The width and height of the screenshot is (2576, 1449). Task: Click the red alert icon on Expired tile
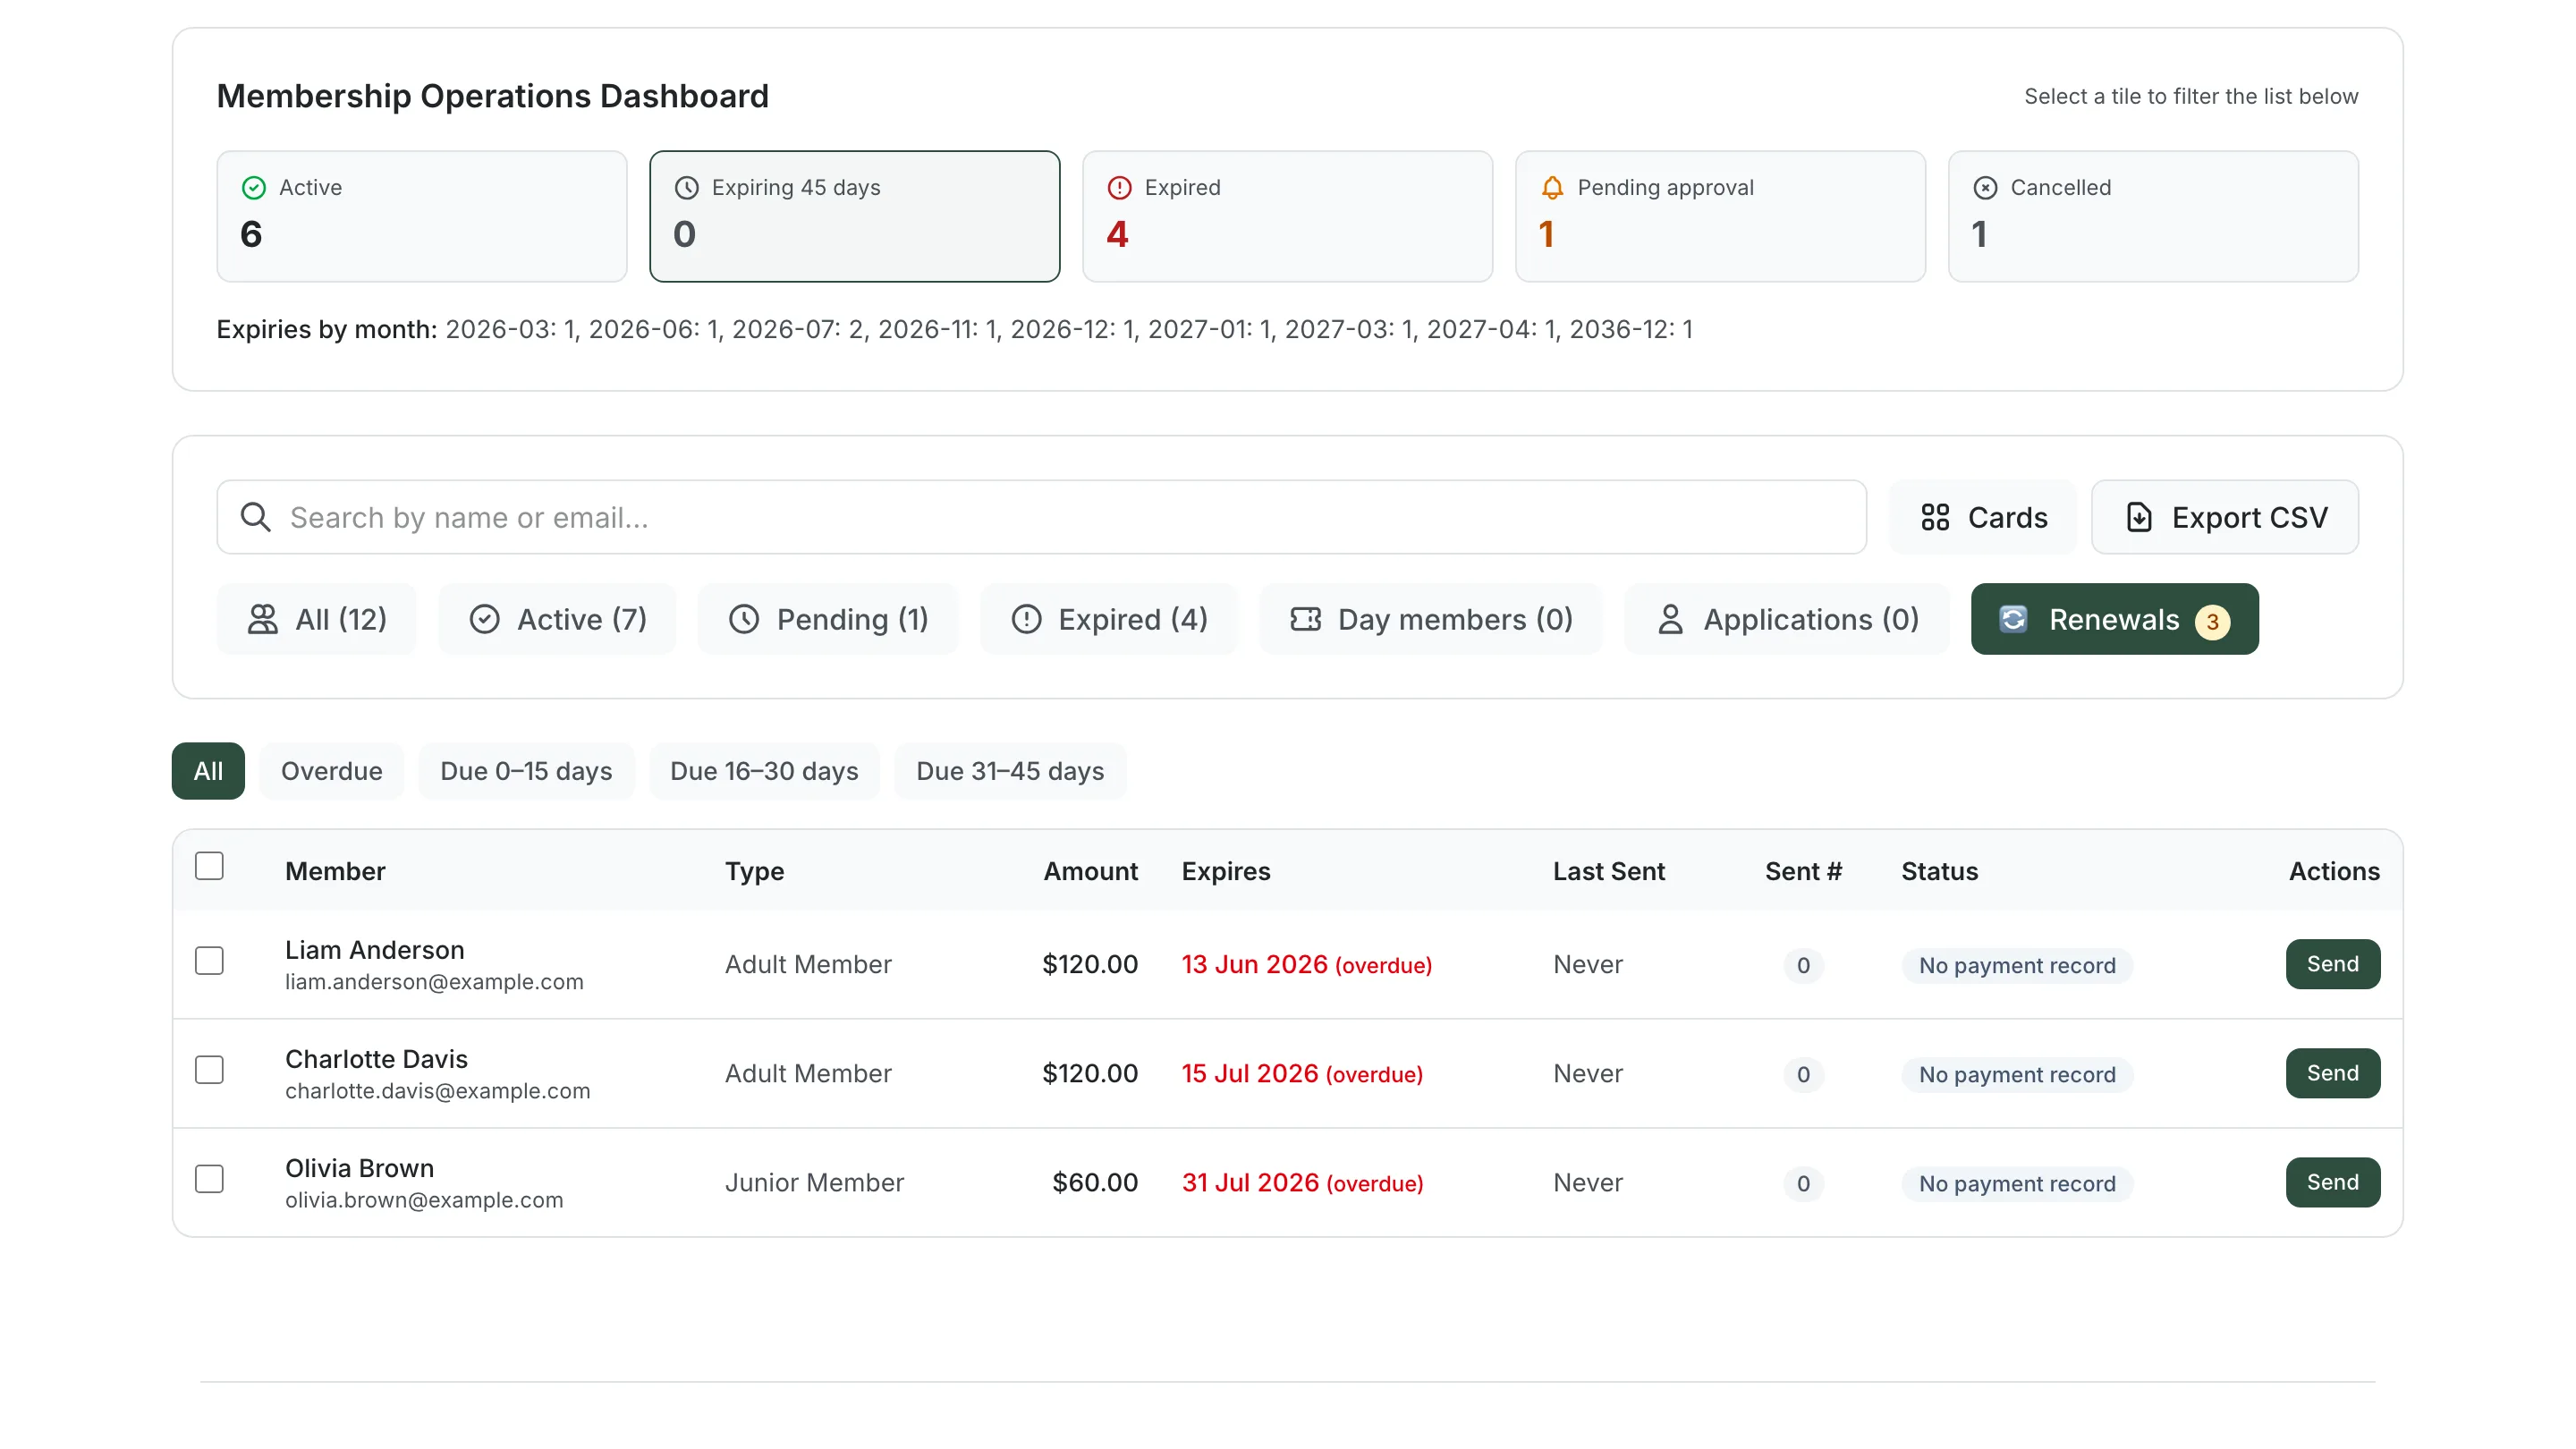(x=1120, y=188)
